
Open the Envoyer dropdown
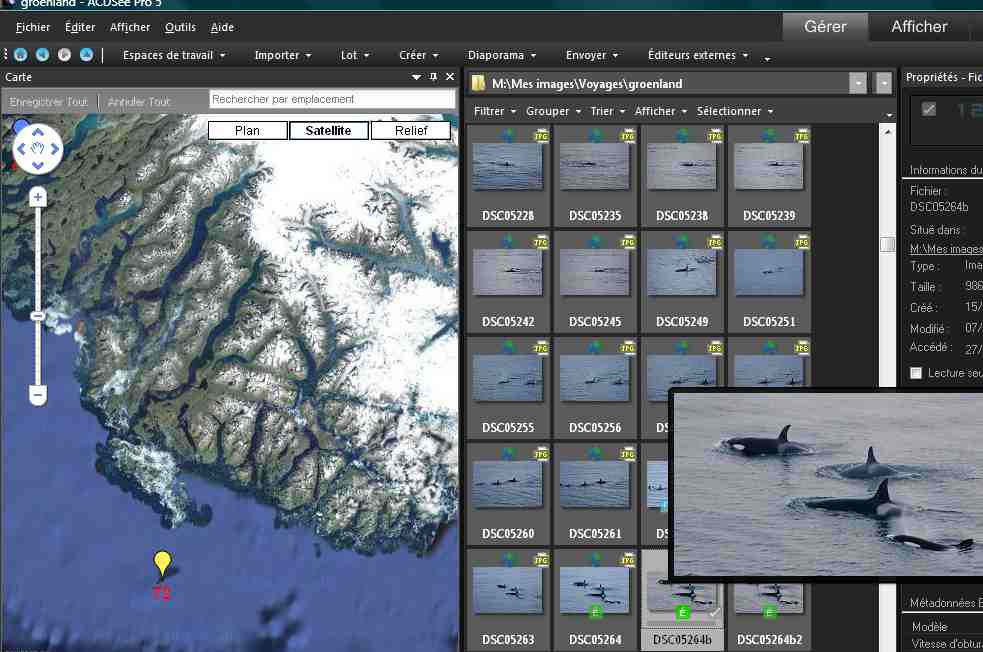tap(592, 55)
